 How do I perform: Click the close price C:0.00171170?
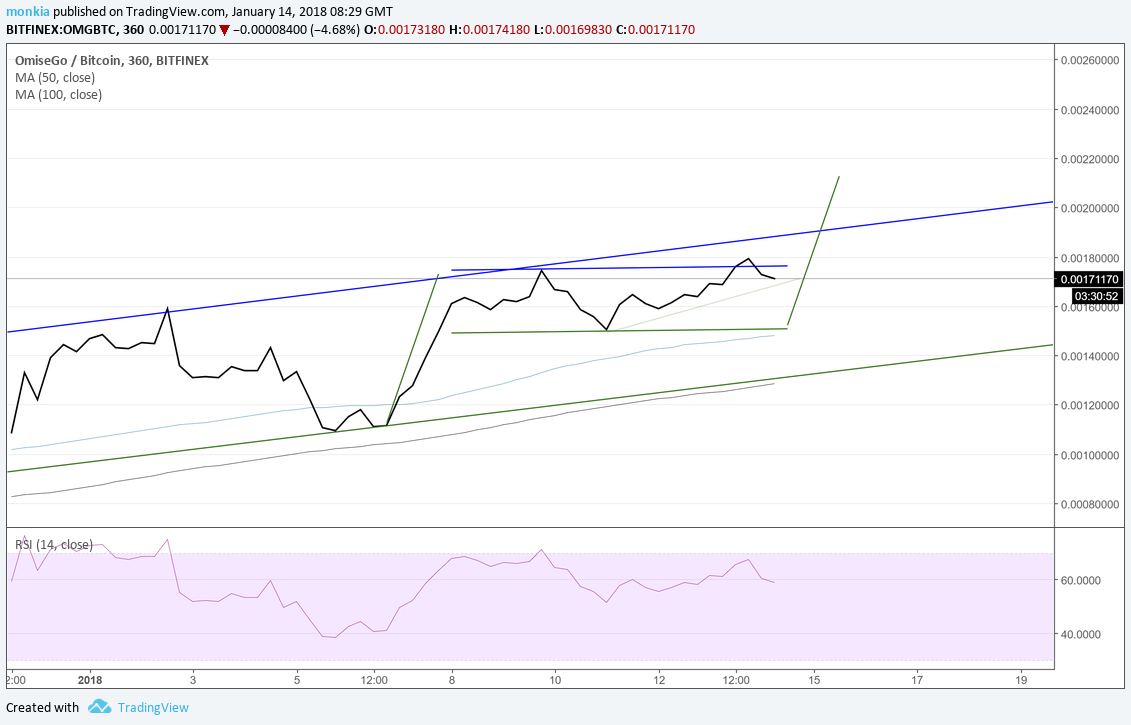point(656,30)
